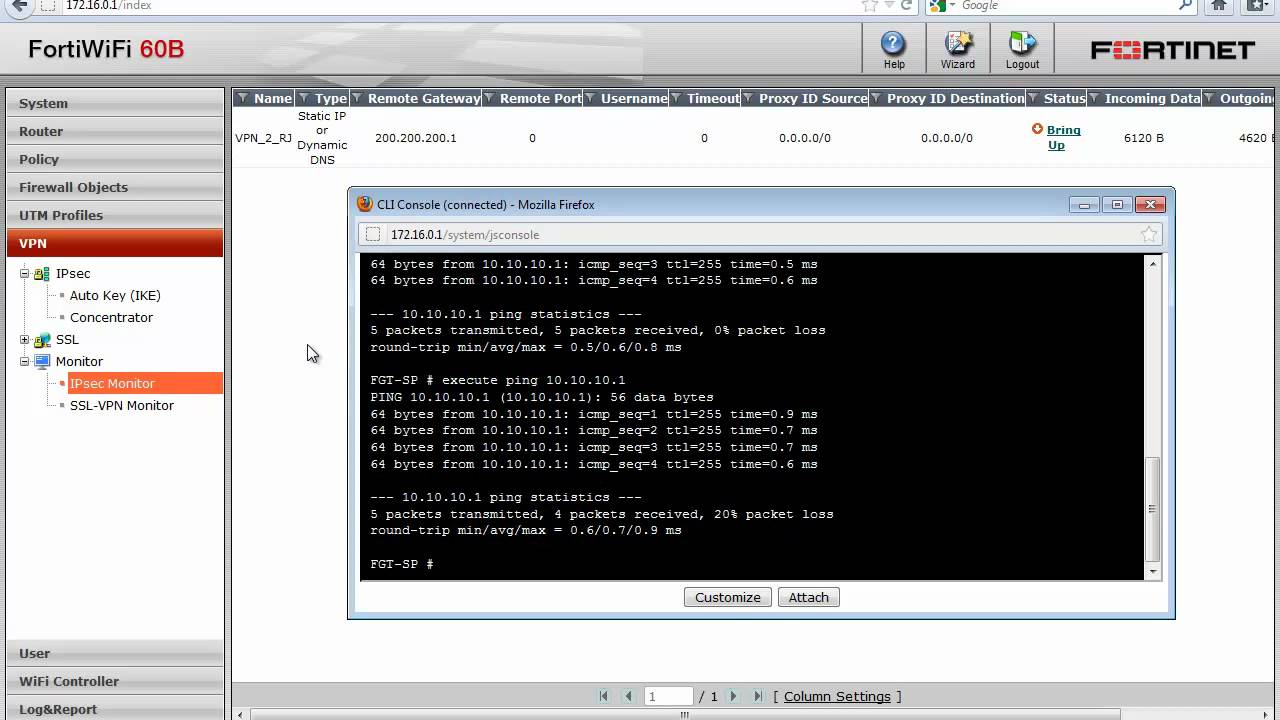1280x720 pixels.
Task: Click the CLI Console scroll up arrow
Action: click(1153, 264)
